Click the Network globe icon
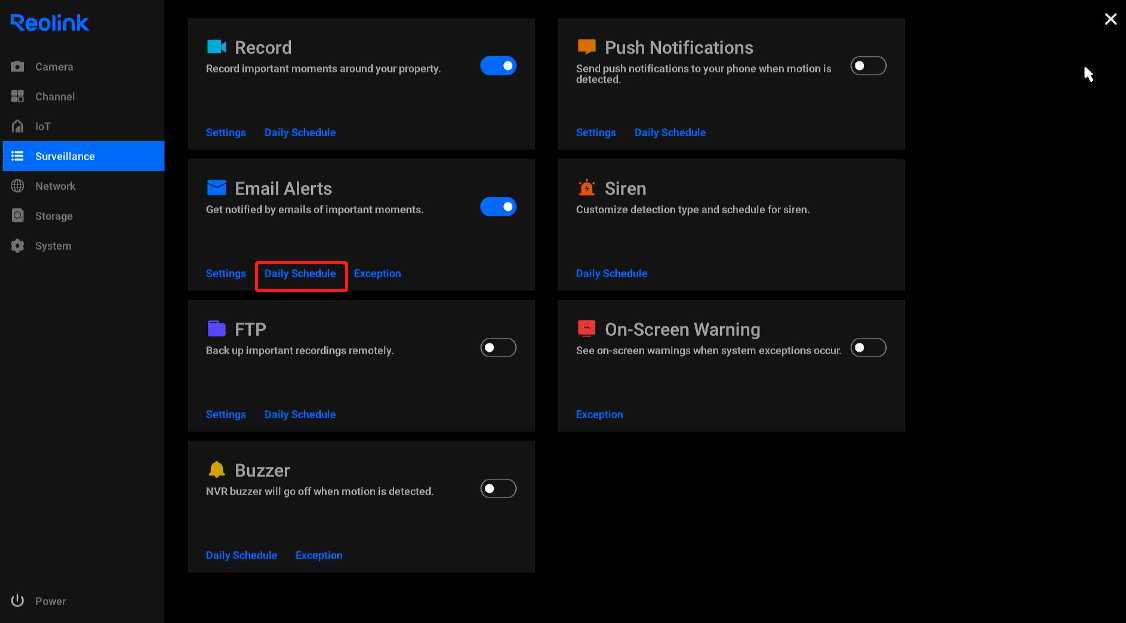Image resolution: width=1126 pixels, height=623 pixels. pos(18,186)
